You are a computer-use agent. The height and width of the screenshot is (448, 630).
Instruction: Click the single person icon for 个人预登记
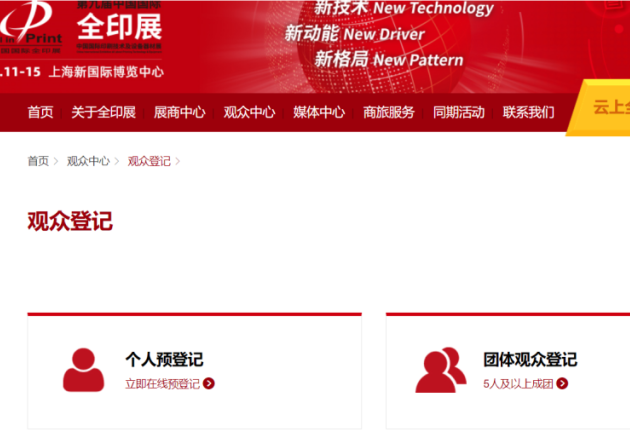(83, 370)
